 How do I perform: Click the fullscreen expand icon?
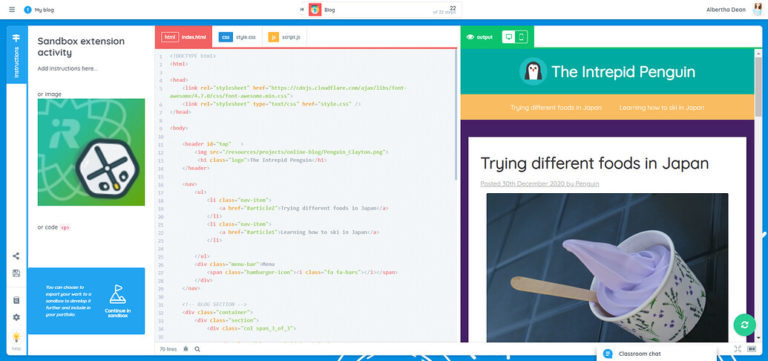click(x=738, y=349)
